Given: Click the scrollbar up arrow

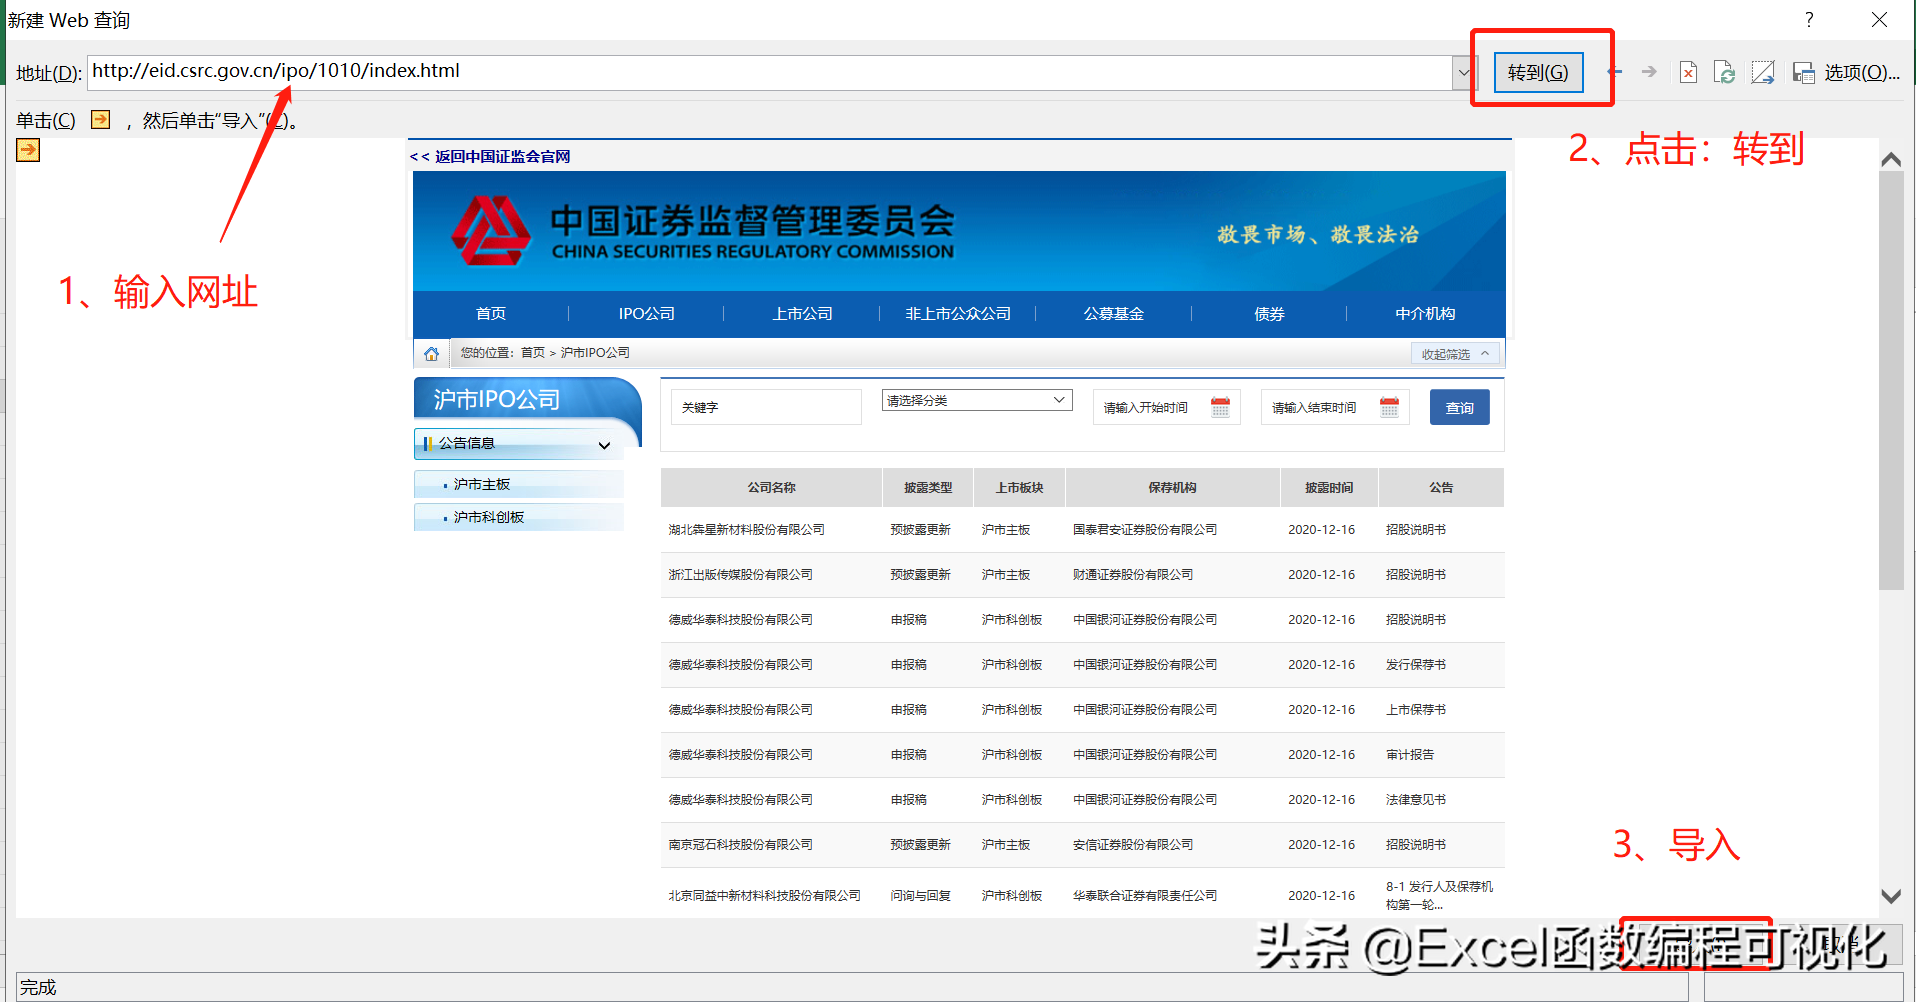Looking at the screenshot, I should coord(1891,159).
